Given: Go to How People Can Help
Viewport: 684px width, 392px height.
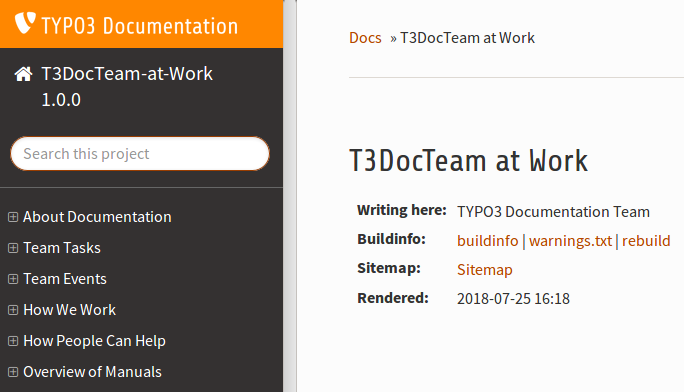Looking at the screenshot, I should (x=95, y=341).
